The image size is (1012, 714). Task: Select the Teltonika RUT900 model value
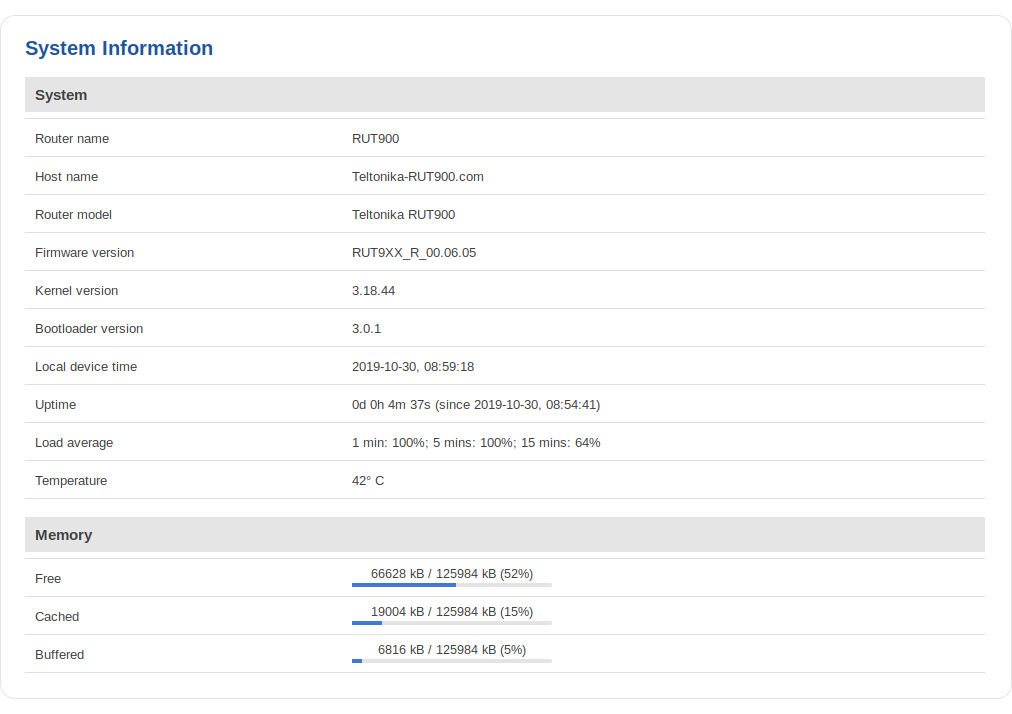point(403,215)
